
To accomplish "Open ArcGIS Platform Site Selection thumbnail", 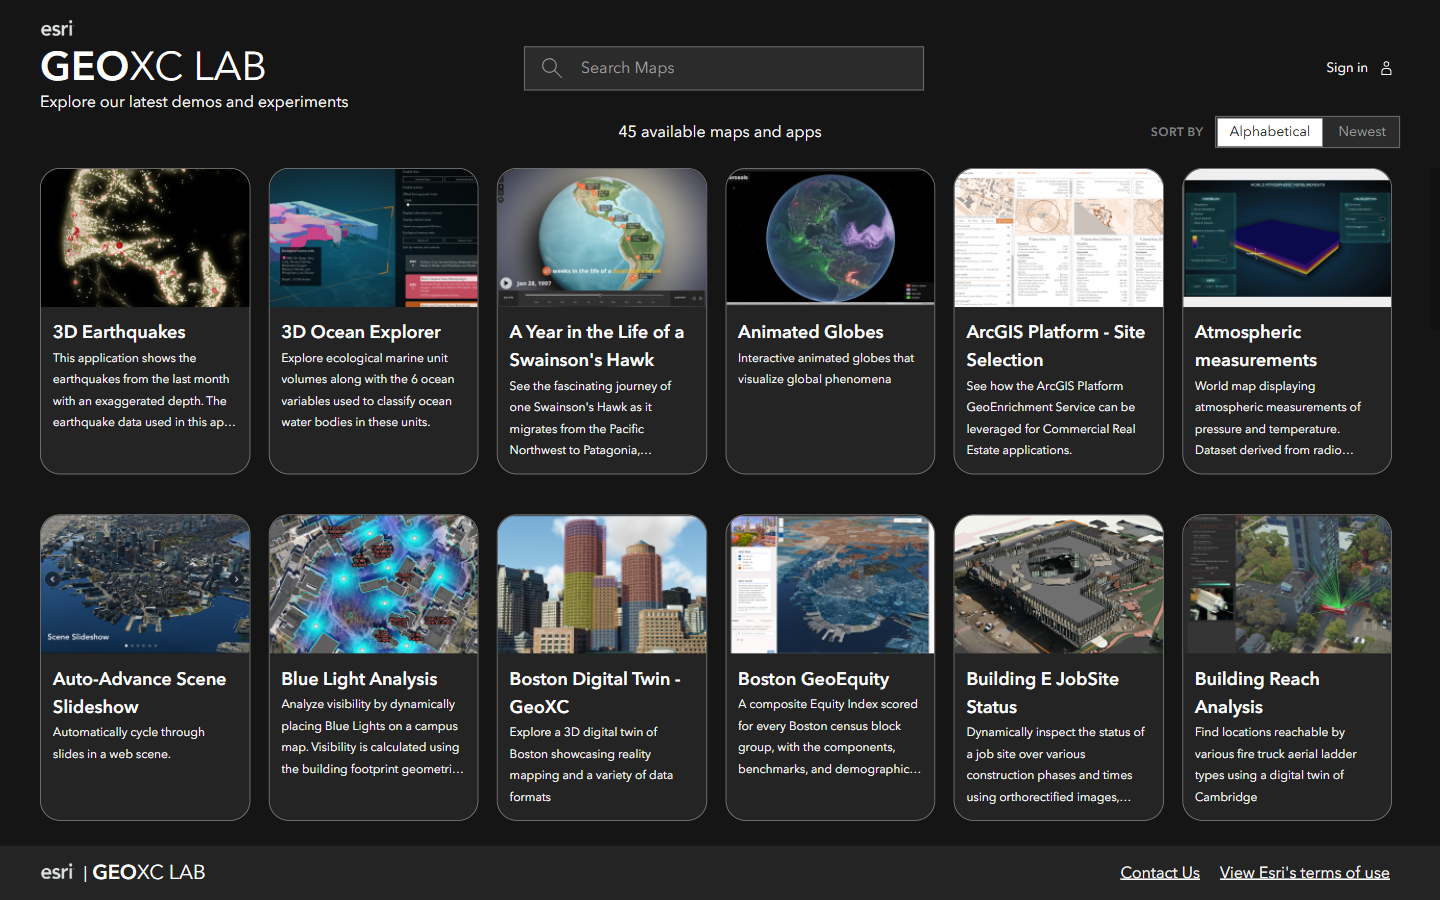I will [1058, 238].
